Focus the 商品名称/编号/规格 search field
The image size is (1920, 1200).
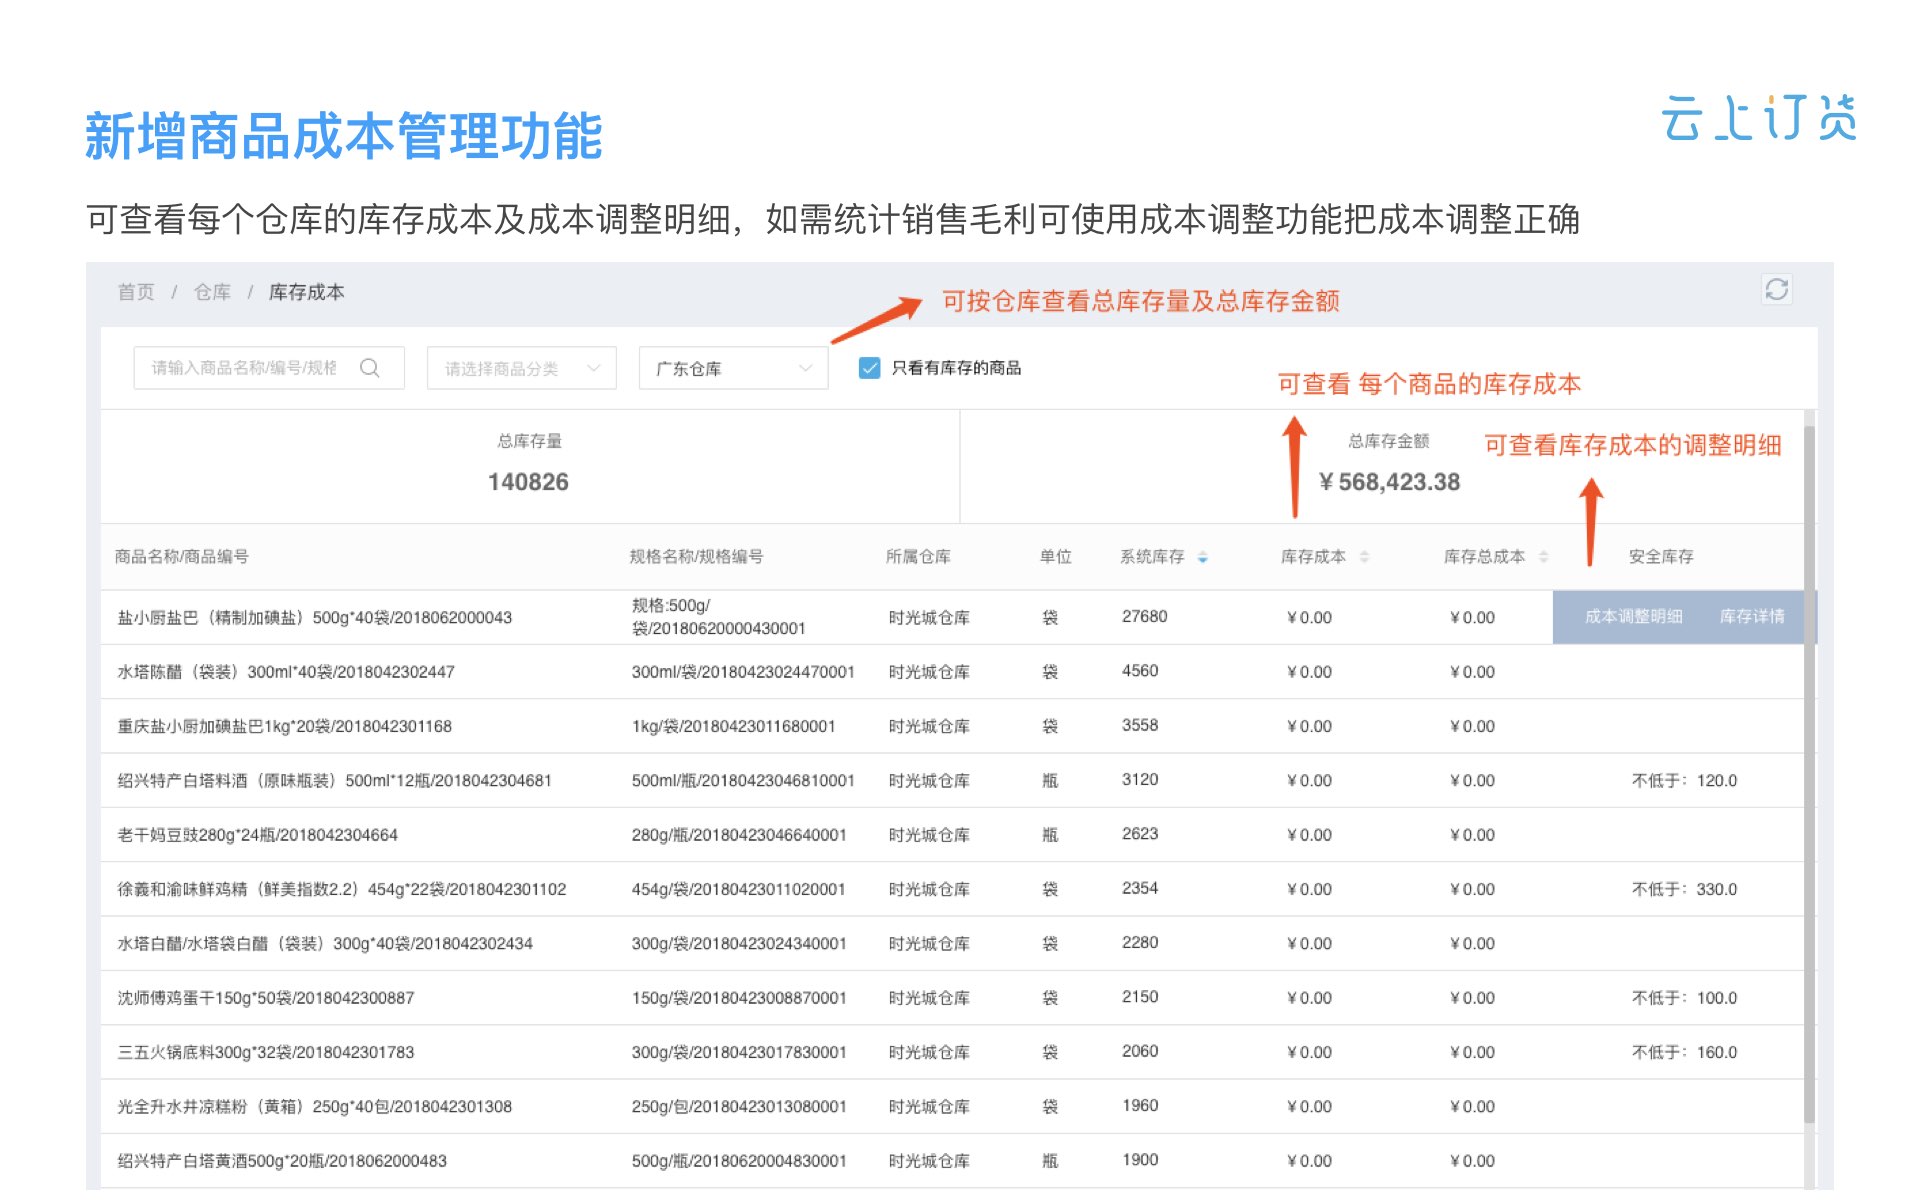(x=268, y=368)
